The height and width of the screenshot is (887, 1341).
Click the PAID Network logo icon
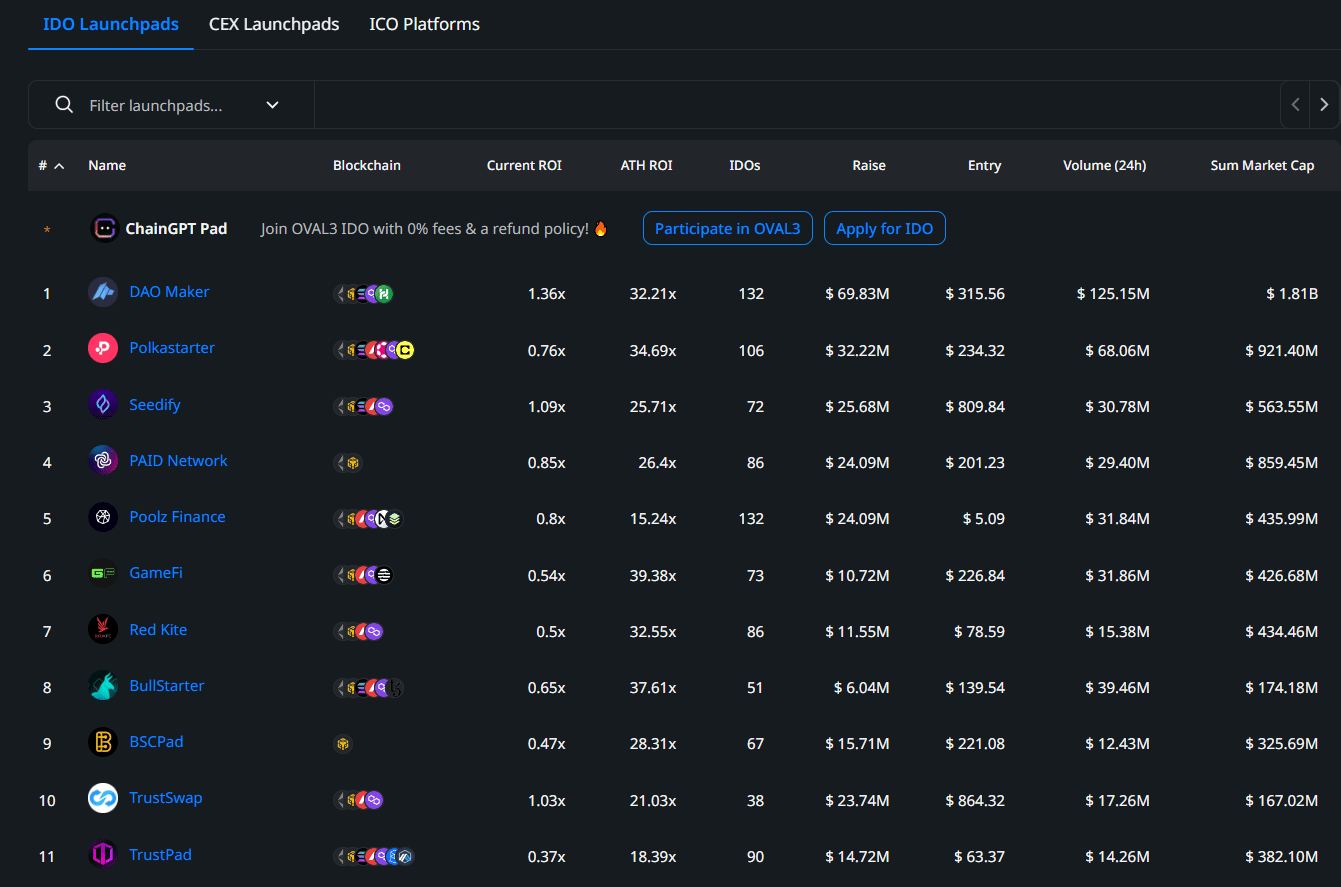103,460
